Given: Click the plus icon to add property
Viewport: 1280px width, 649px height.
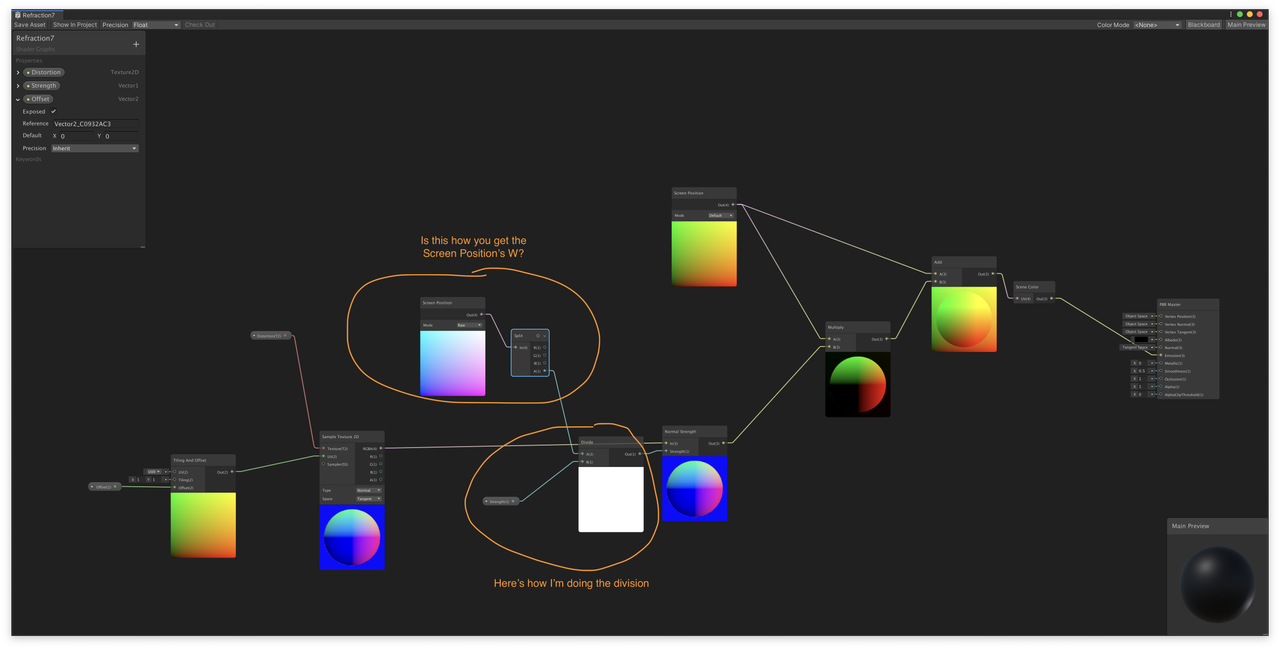Looking at the screenshot, I should tap(137, 44).
